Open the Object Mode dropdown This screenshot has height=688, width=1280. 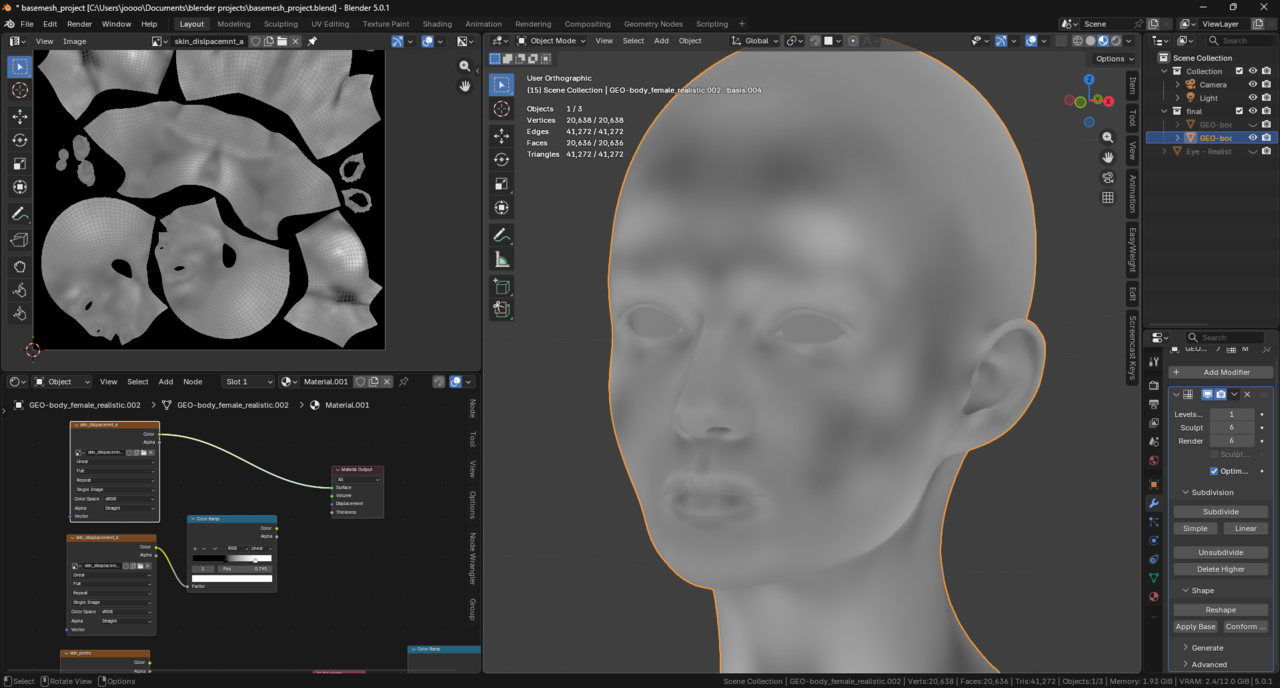coord(551,41)
